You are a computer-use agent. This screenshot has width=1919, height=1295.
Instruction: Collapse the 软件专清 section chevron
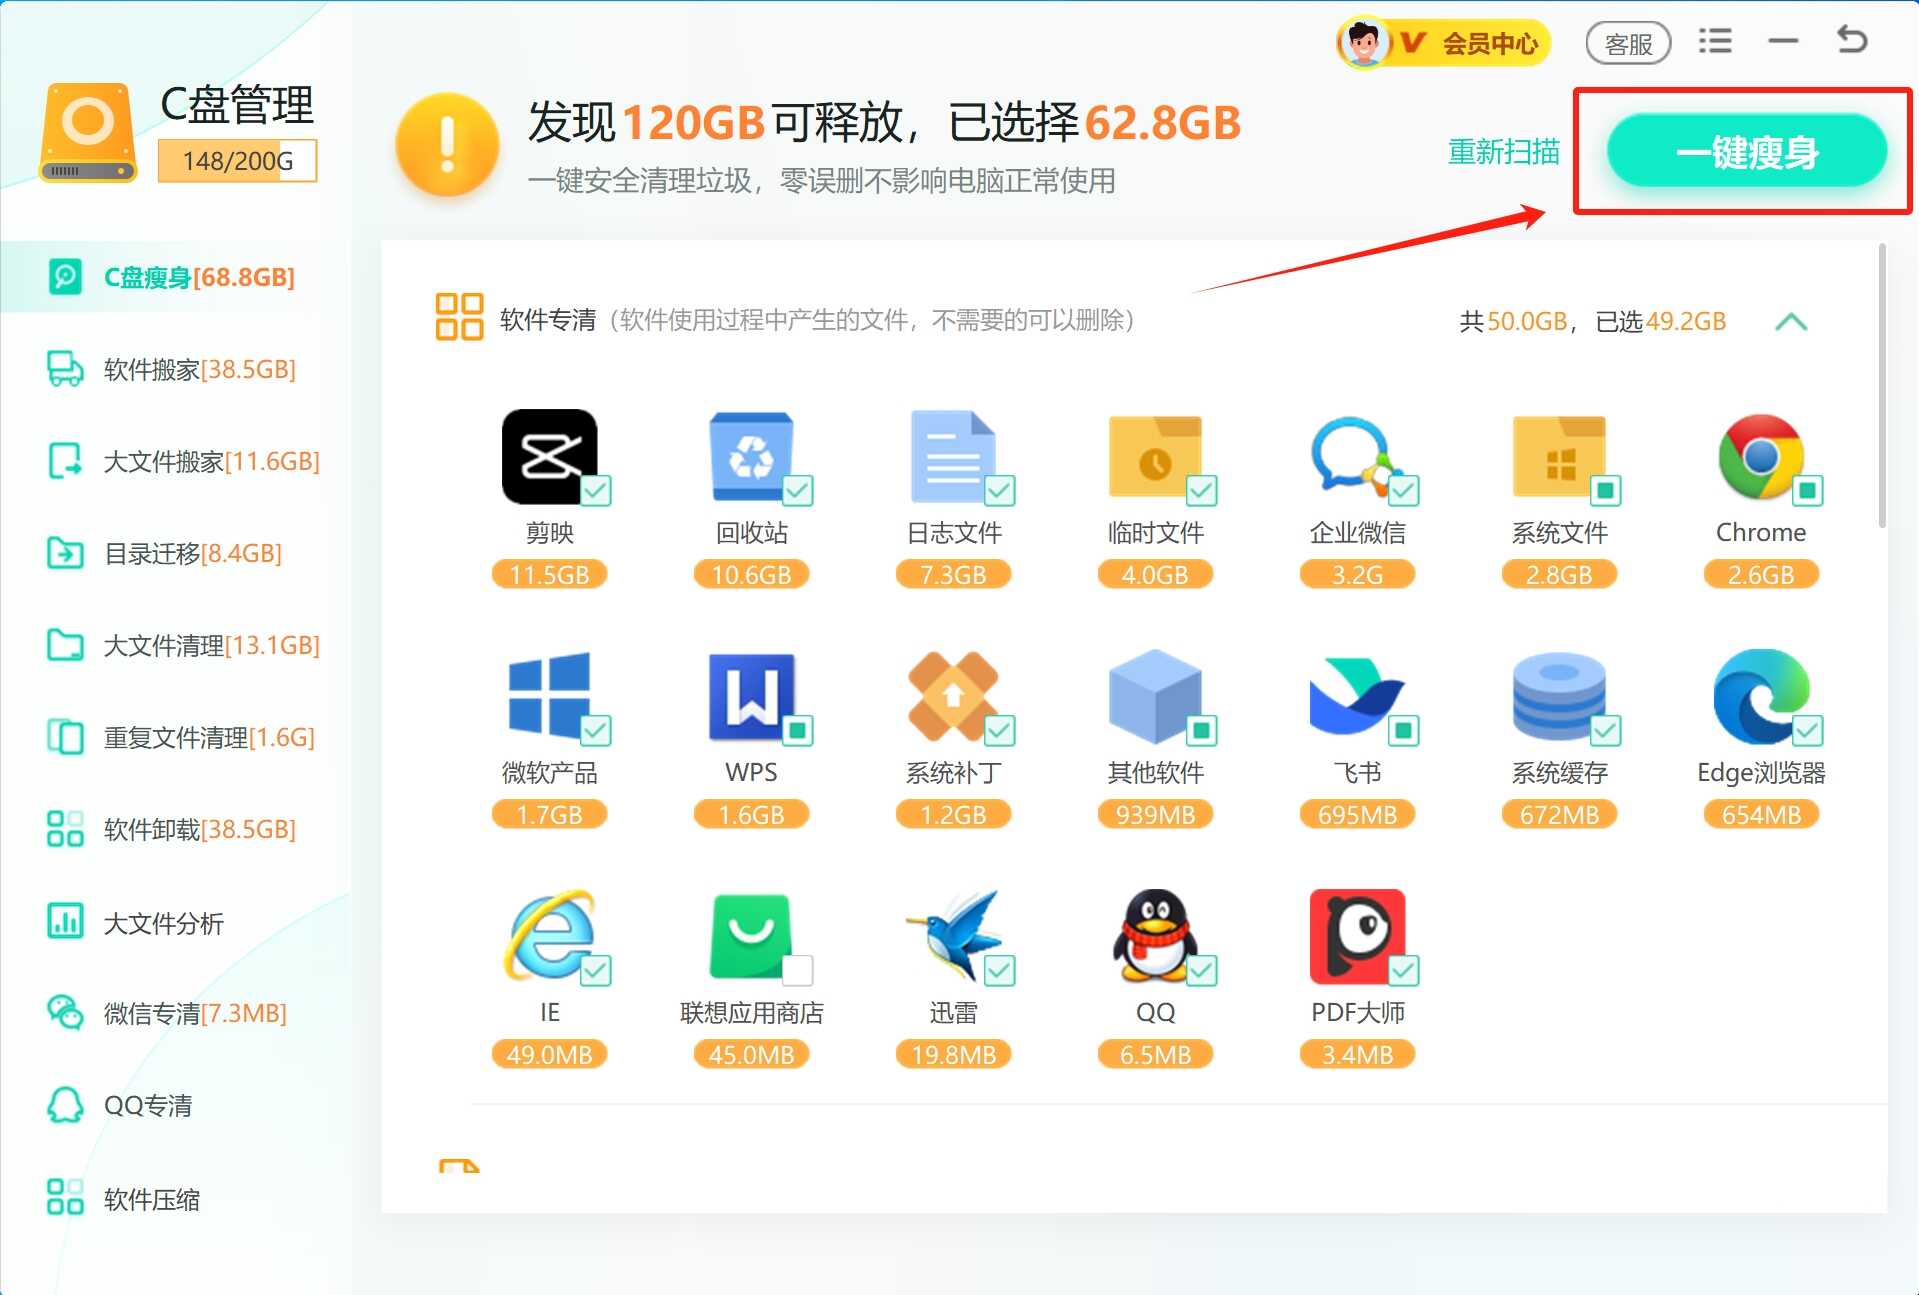1790,322
